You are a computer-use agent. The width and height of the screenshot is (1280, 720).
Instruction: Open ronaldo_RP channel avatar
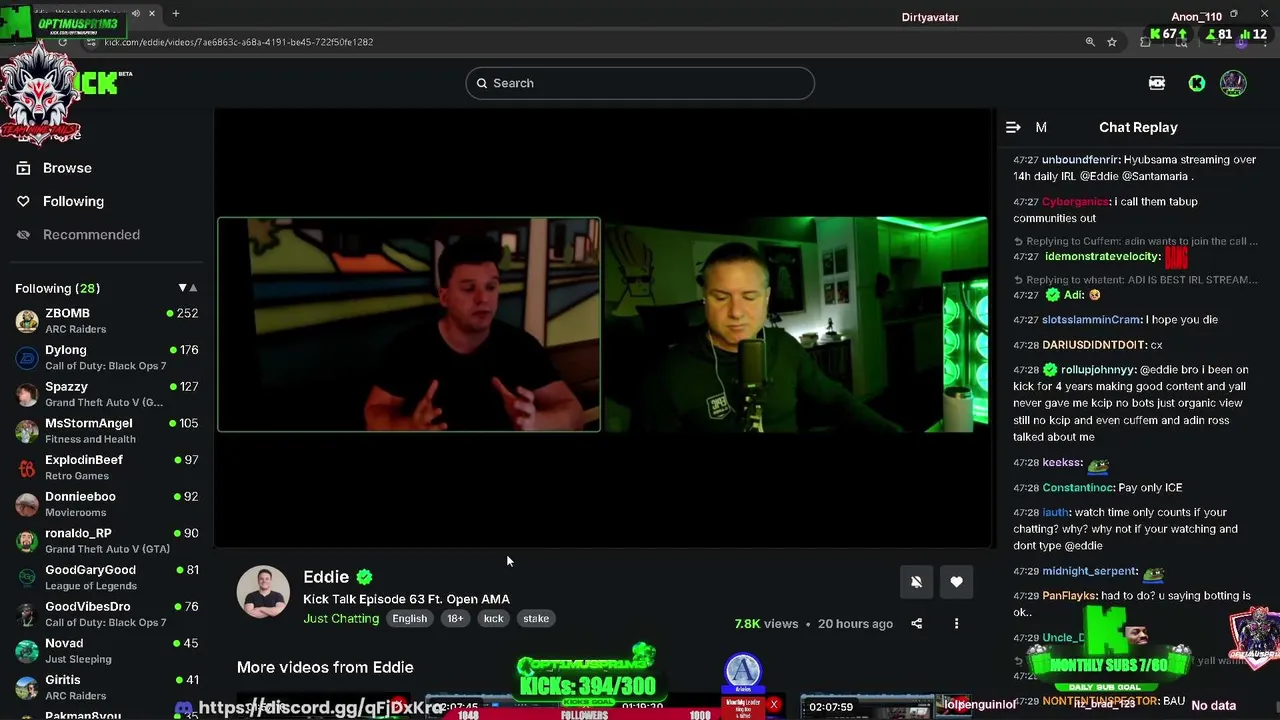pos(27,541)
